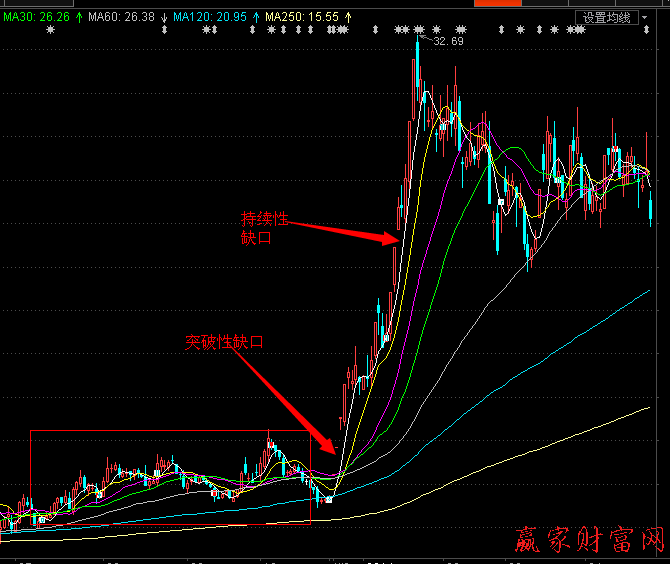Click the 突破性缺口 annotation text

tap(224, 342)
